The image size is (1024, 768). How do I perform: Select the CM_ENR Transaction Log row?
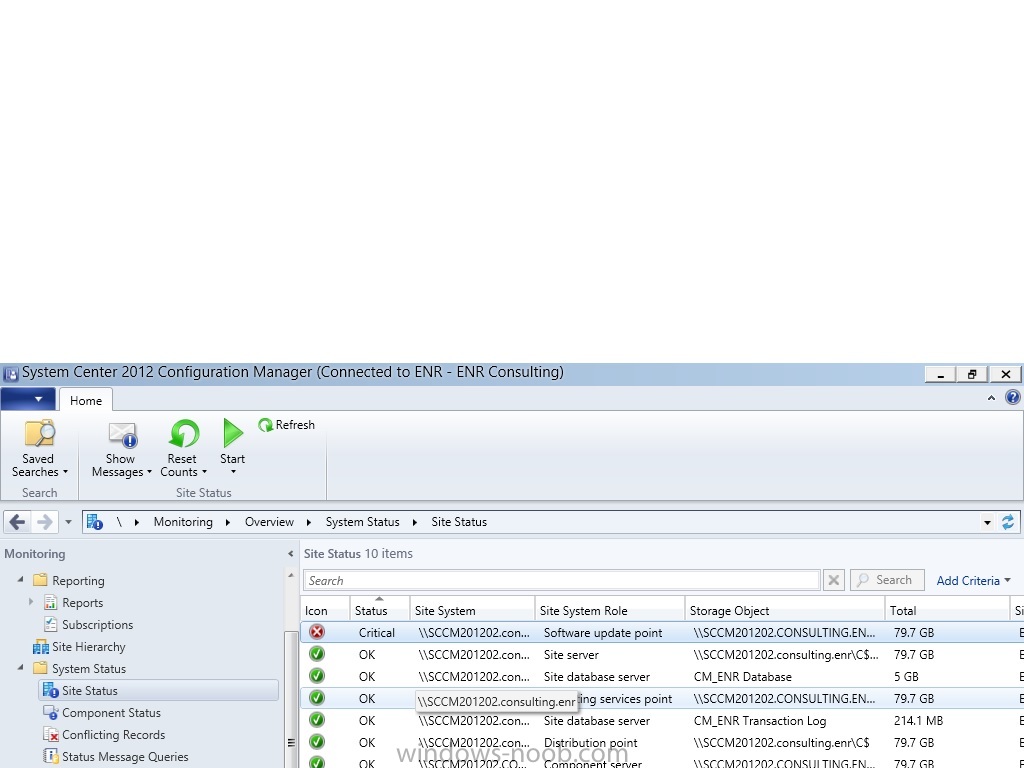tap(662, 721)
